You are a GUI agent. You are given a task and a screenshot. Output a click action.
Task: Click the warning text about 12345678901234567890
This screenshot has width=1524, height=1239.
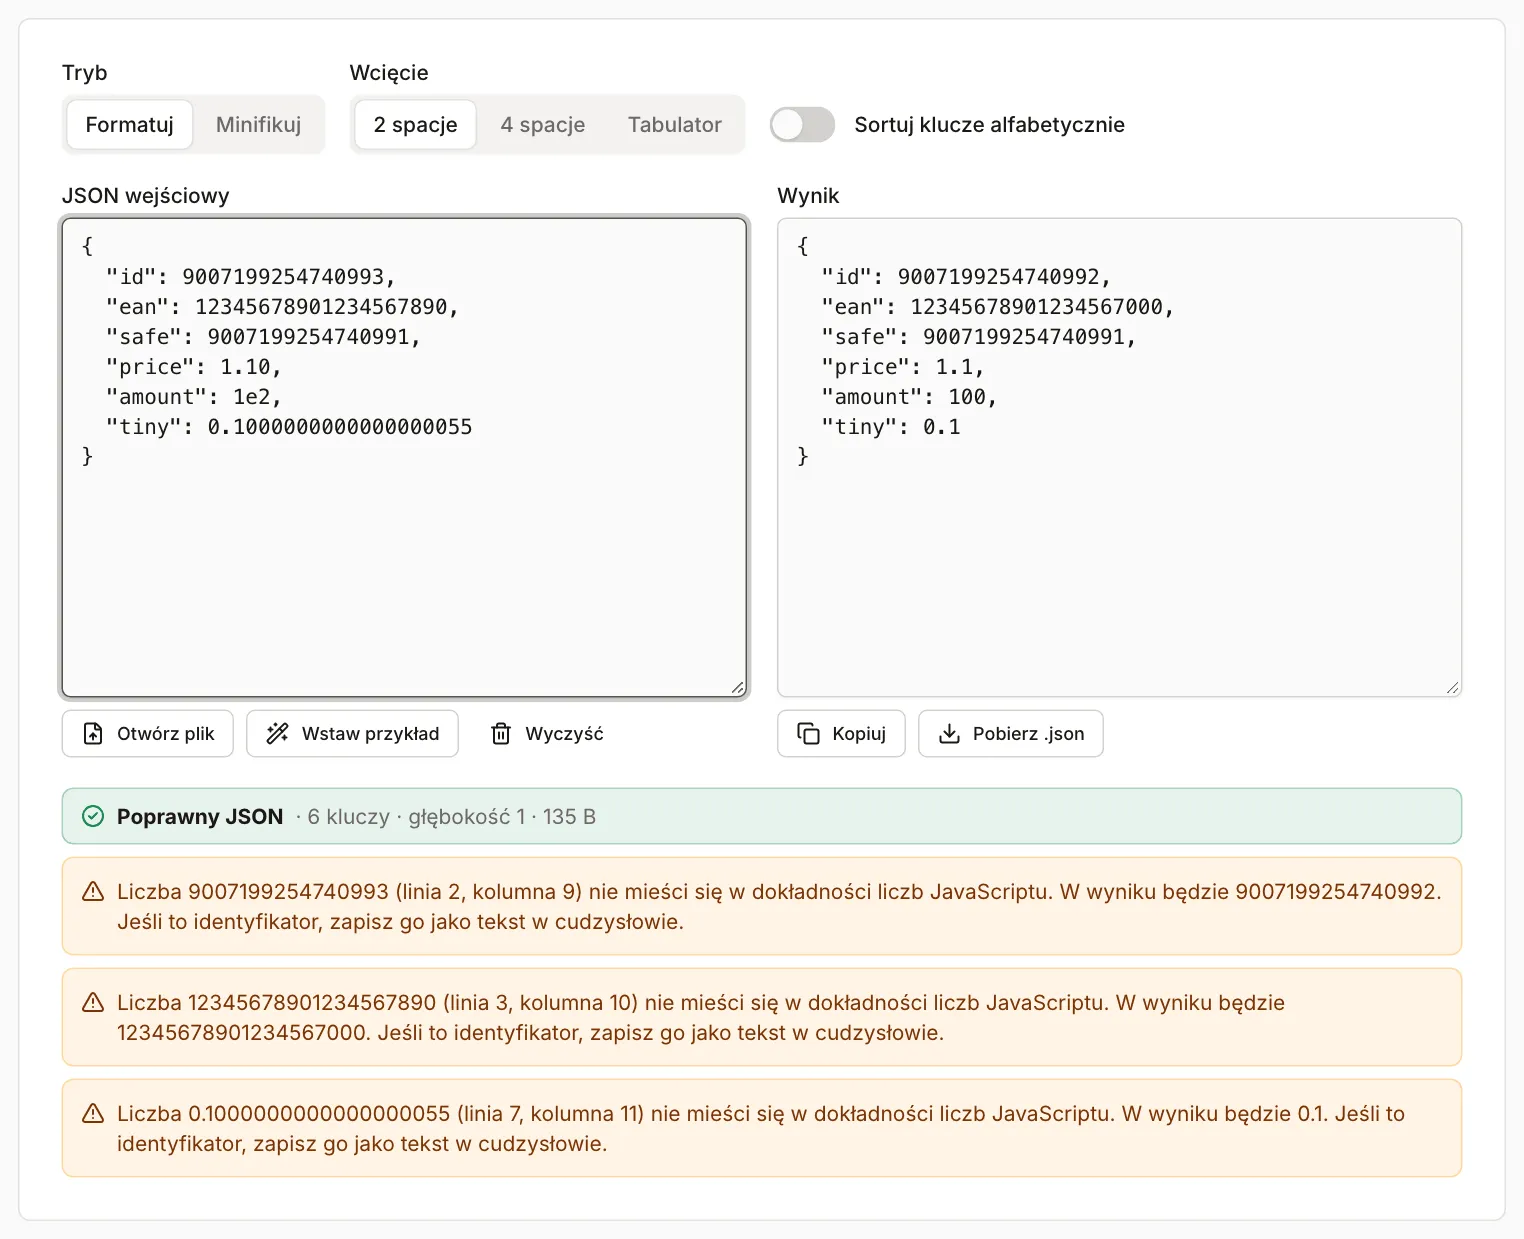(701, 1018)
